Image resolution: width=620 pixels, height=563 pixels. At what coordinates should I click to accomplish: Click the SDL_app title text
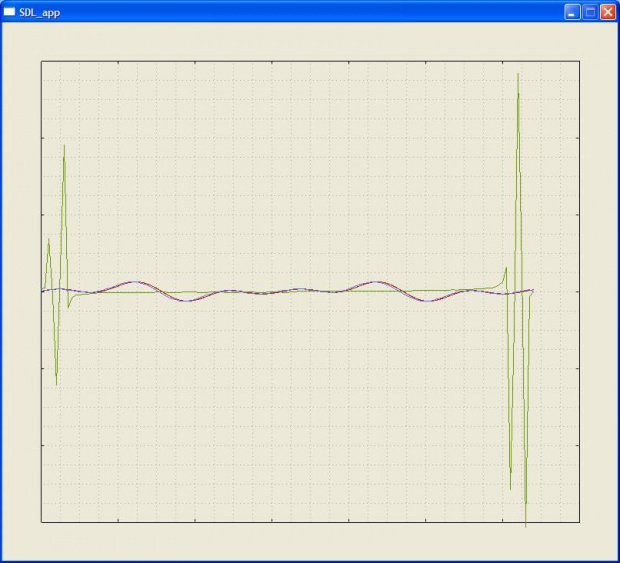click(40, 13)
